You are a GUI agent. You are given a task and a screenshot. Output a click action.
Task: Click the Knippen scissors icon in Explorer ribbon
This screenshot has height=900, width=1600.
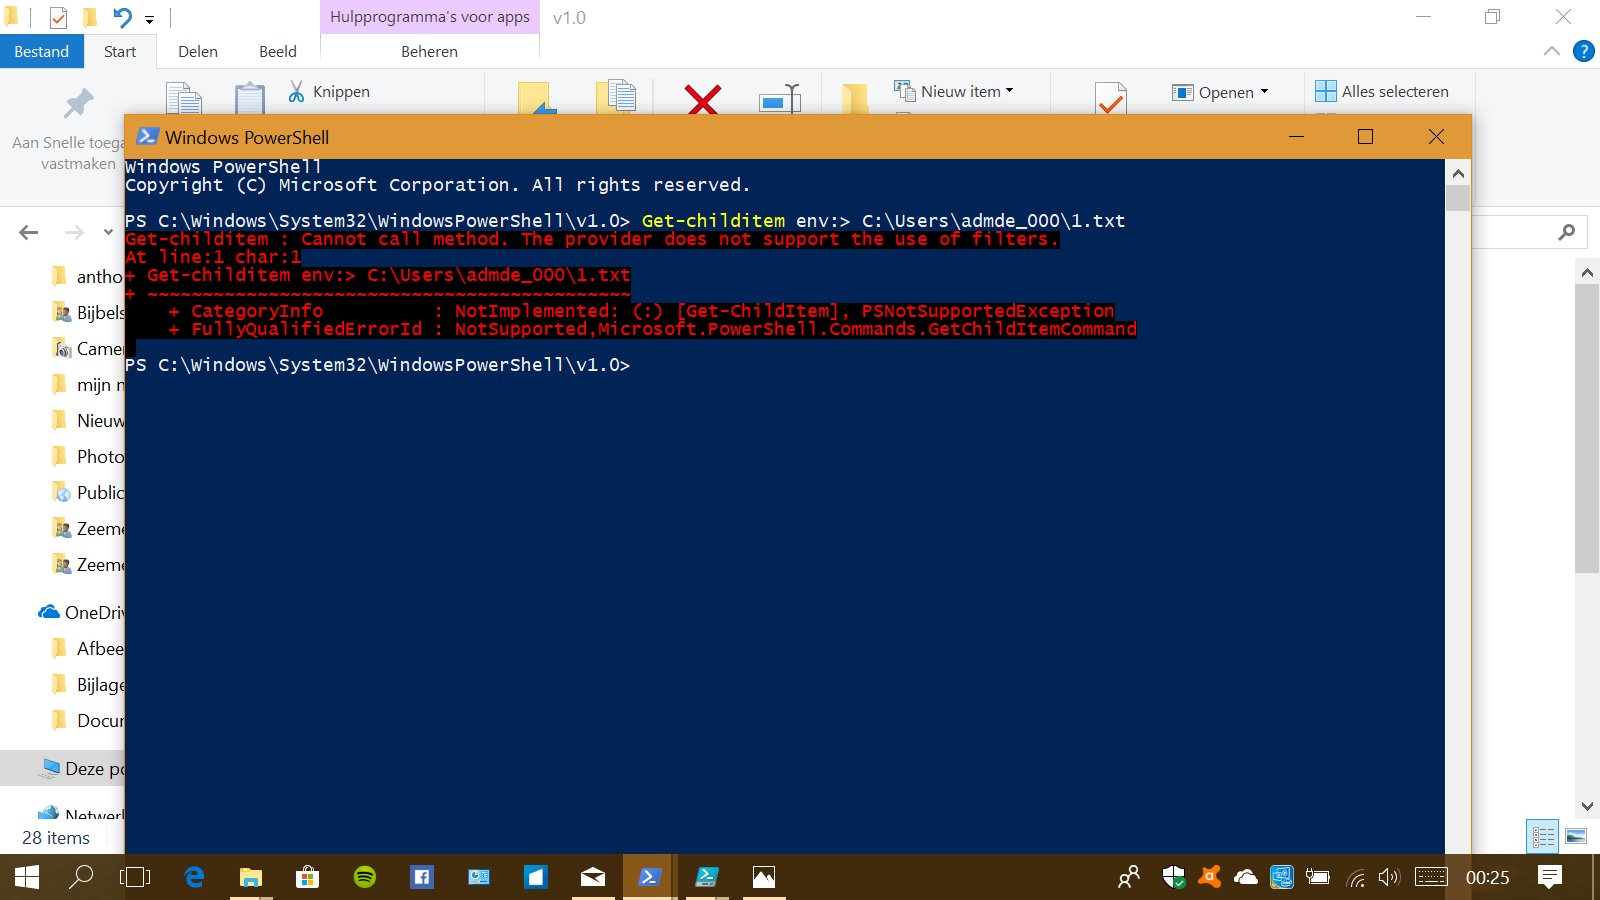297,92
